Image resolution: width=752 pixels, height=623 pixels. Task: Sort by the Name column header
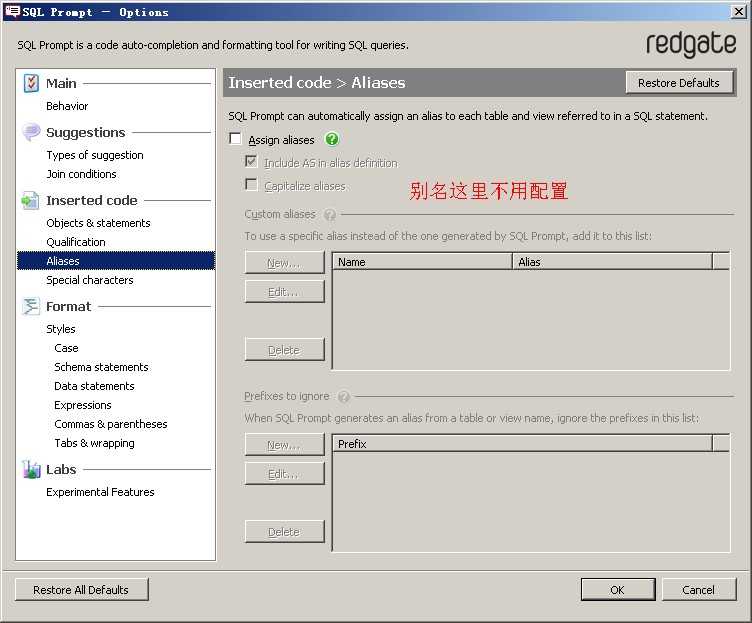[422, 262]
